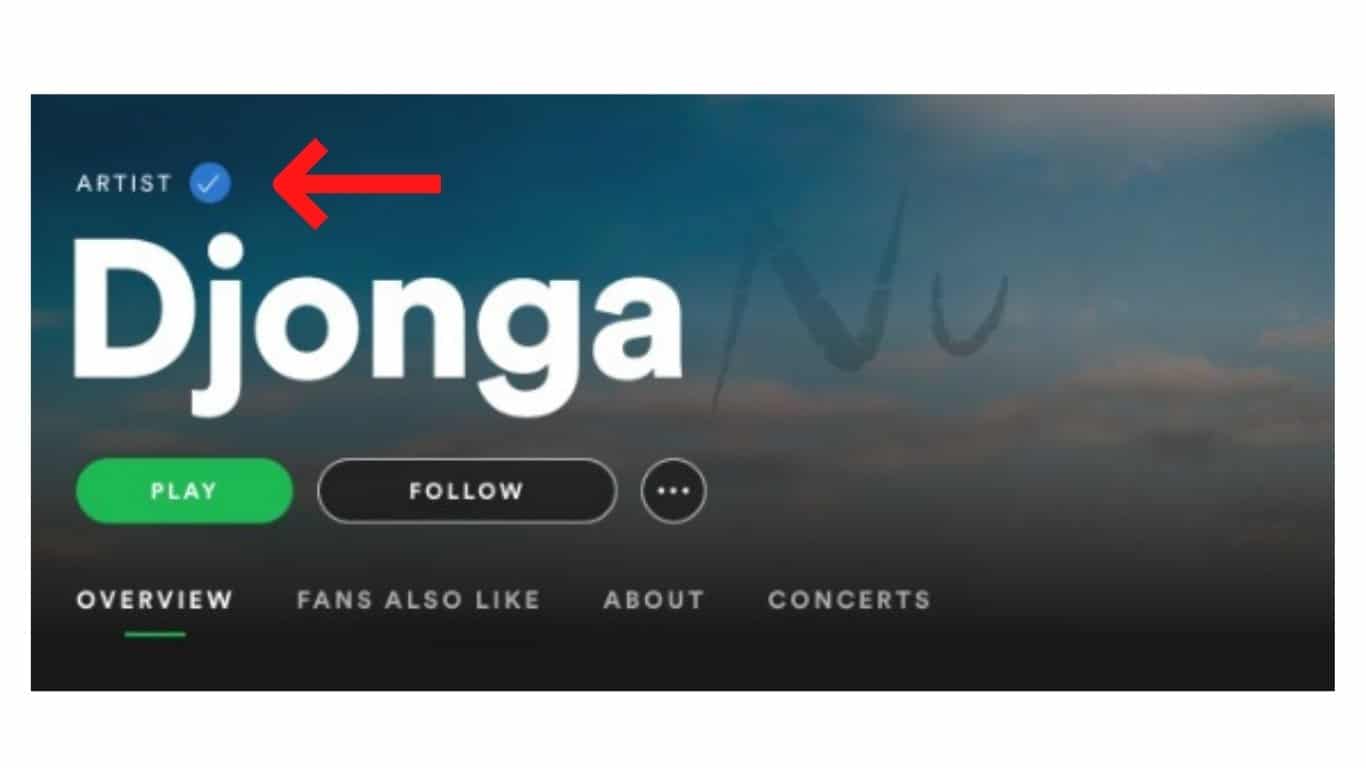Go to the Concerts tab
This screenshot has height=768, width=1366.
click(849, 600)
